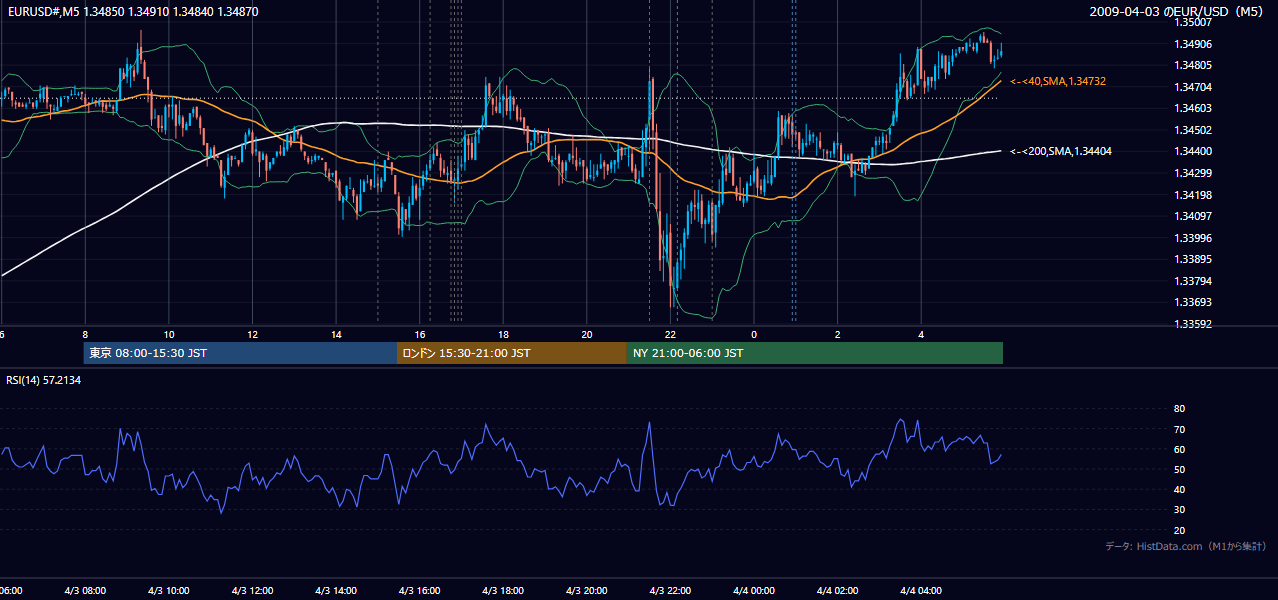Click the 4/3 18:00 date axis label
The image size is (1278, 600).
[503, 591]
